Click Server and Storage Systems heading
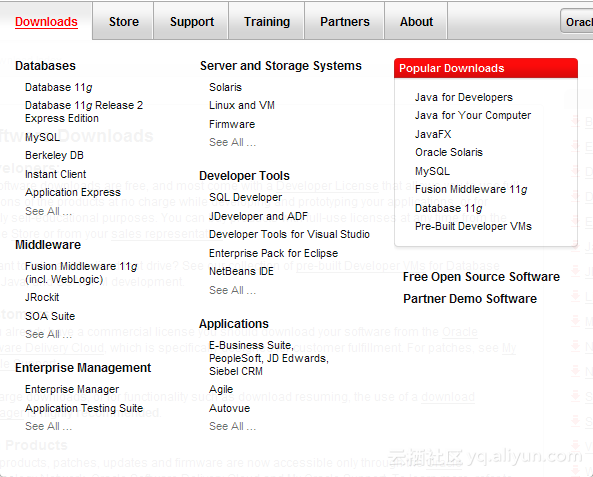This screenshot has width=593, height=477. click(281, 66)
